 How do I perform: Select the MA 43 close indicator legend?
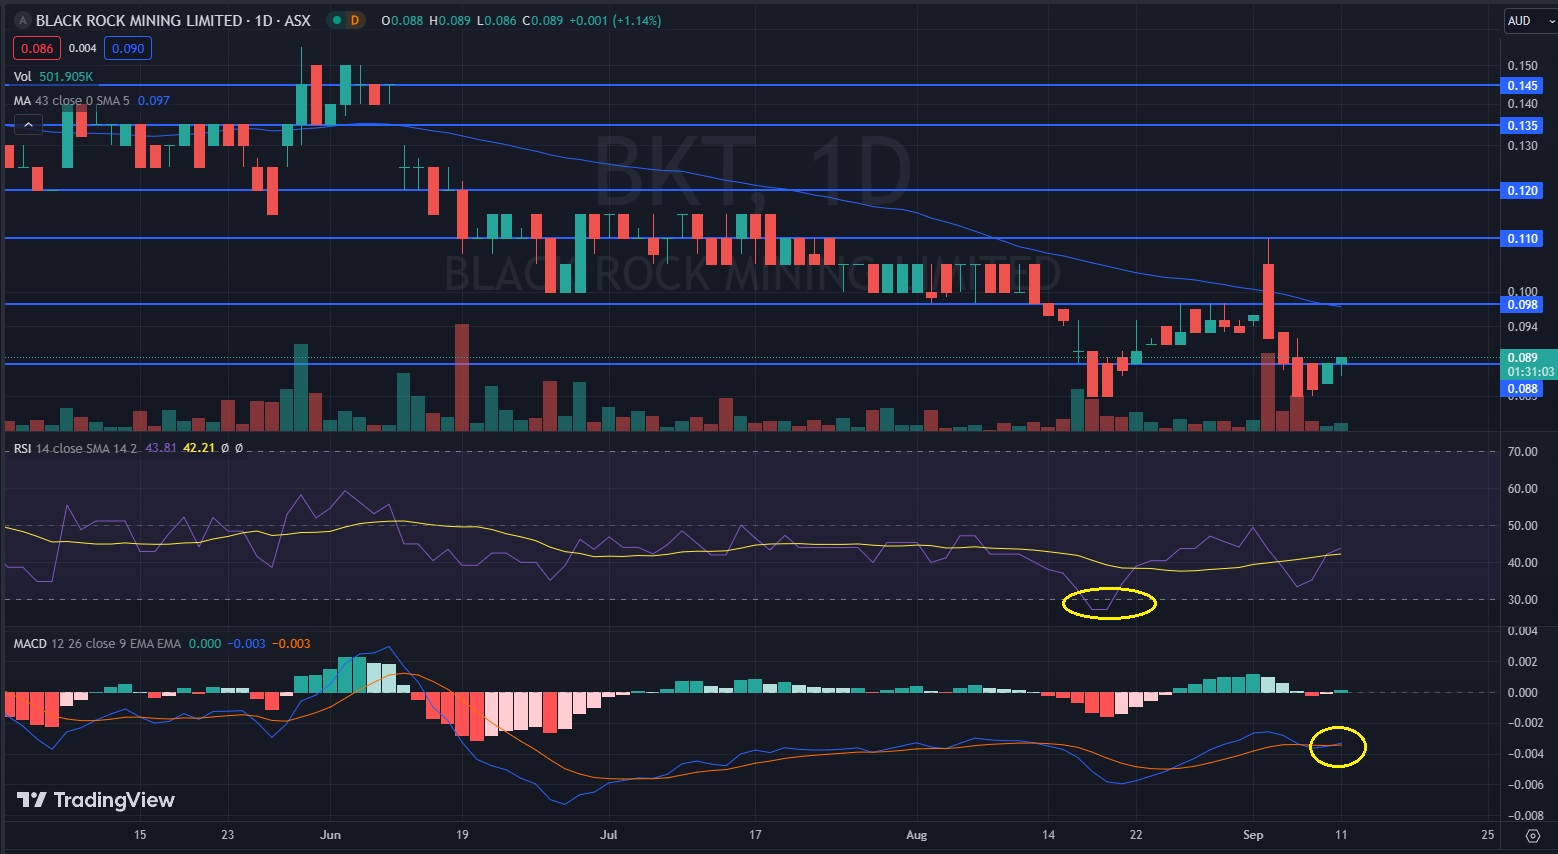click(72, 101)
